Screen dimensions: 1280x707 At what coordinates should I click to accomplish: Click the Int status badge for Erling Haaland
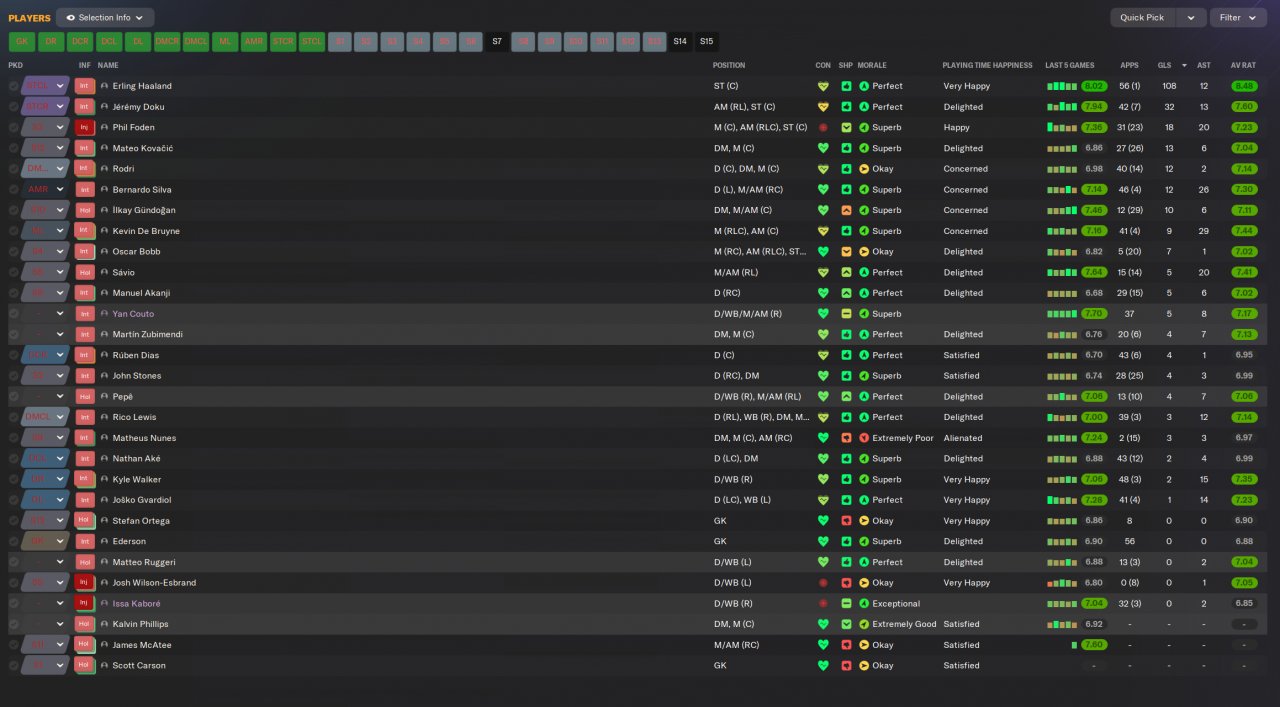click(x=84, y=86)
